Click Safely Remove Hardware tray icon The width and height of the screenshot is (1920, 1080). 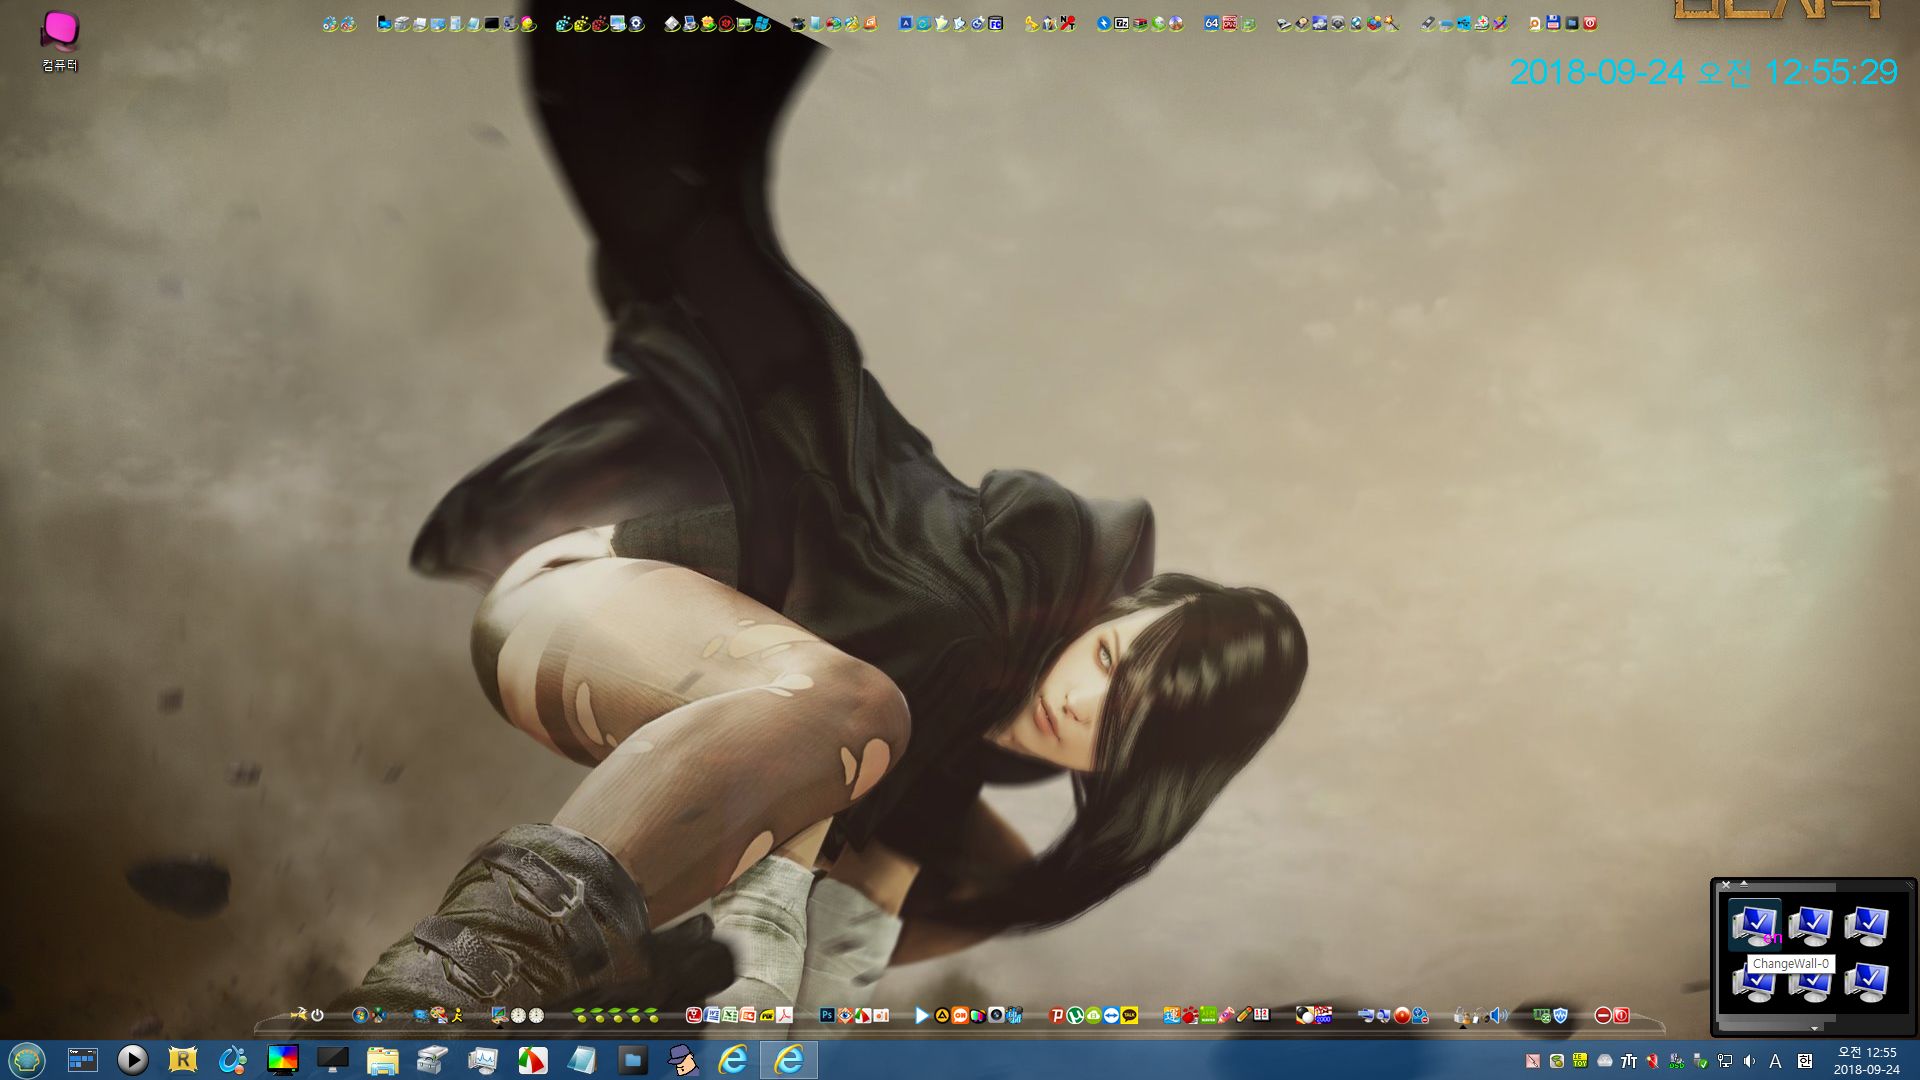click(1700, 1061)
